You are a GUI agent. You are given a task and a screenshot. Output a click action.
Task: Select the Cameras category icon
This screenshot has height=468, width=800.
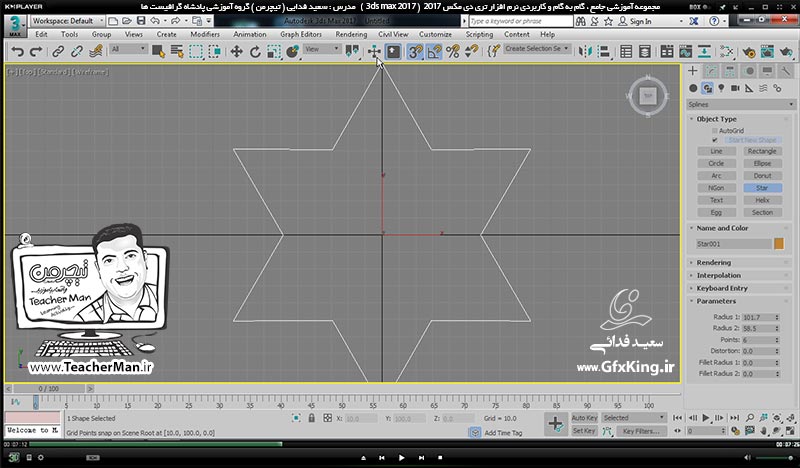point(735,88)
